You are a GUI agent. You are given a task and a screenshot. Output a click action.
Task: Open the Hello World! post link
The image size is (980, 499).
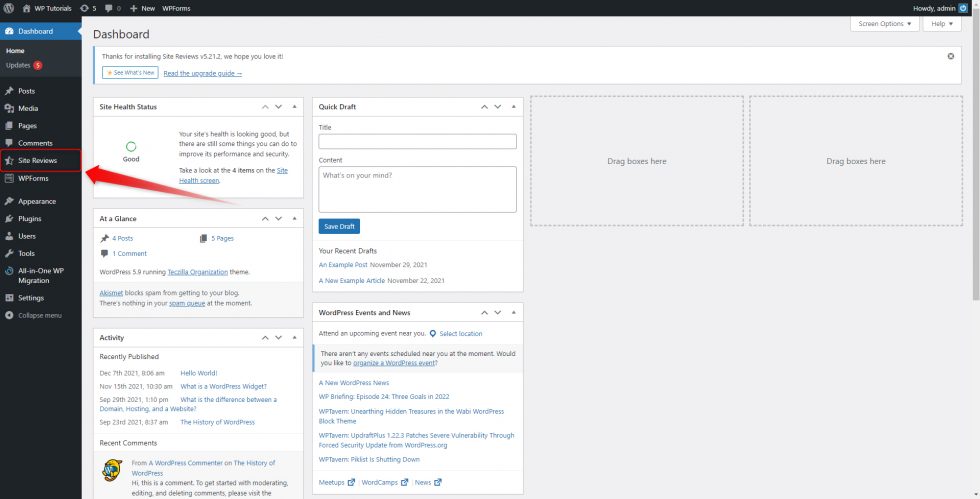coord(199,373)
